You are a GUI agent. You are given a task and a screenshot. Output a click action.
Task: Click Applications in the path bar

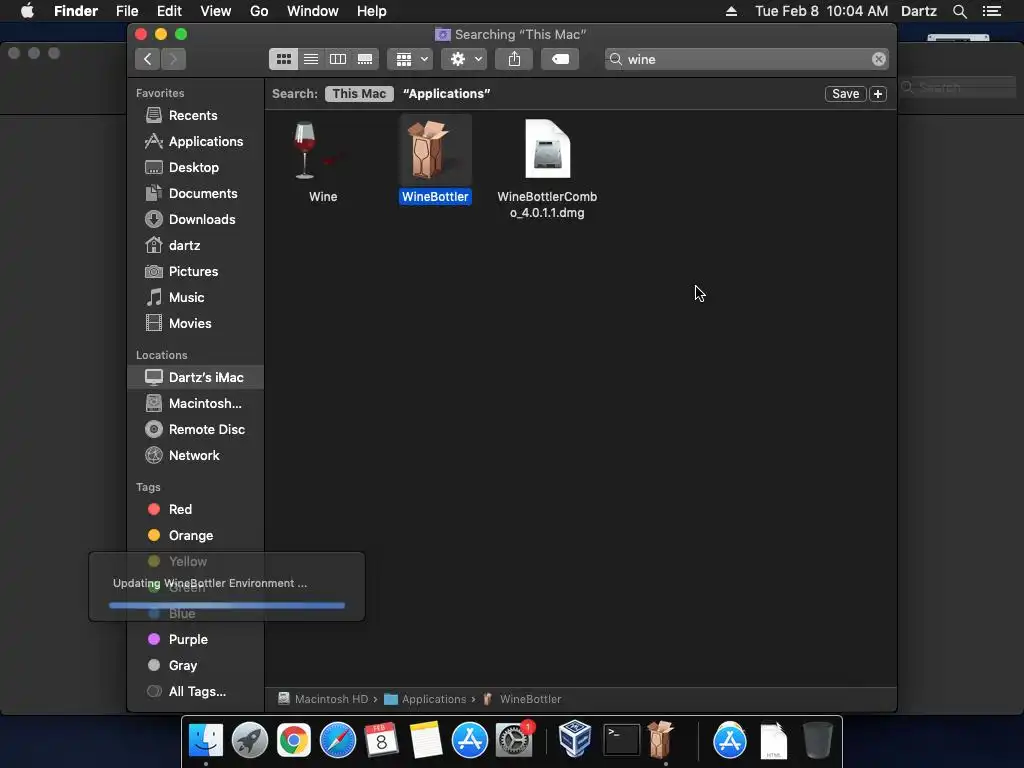pos(426,699)
